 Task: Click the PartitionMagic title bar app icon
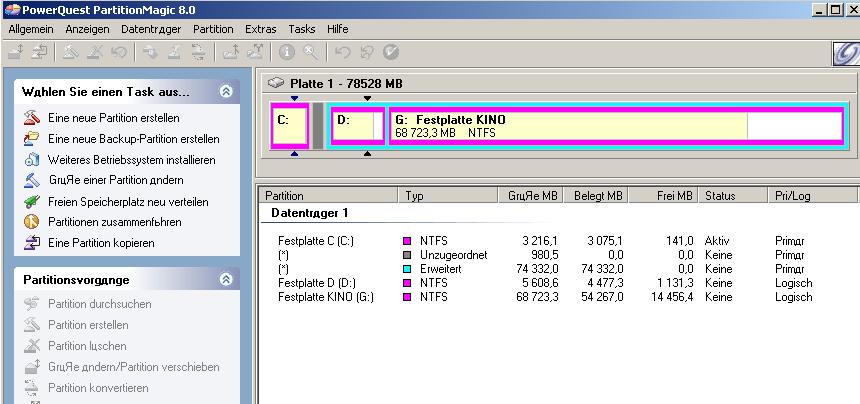pyautogui.click(x=12, y=9)
